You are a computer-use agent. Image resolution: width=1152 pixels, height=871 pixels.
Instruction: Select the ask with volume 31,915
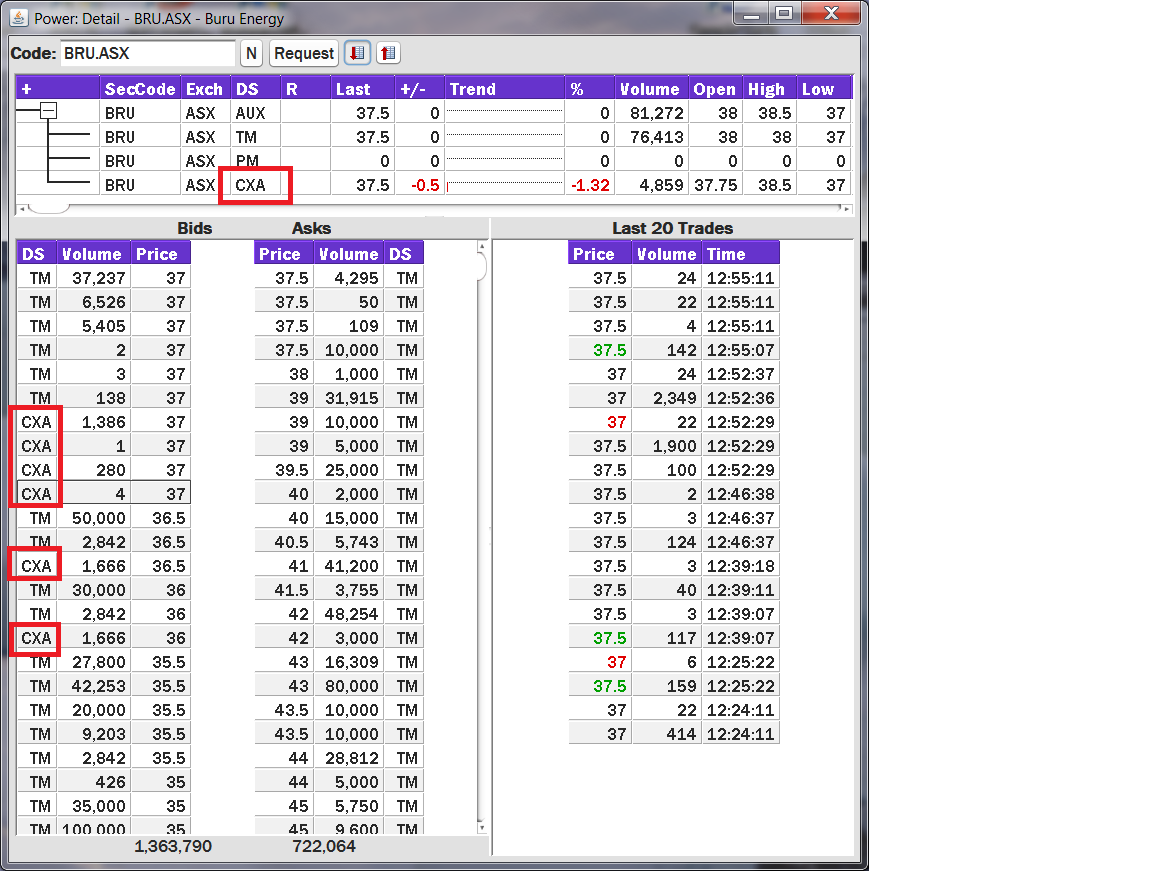[x=339, y=398]
